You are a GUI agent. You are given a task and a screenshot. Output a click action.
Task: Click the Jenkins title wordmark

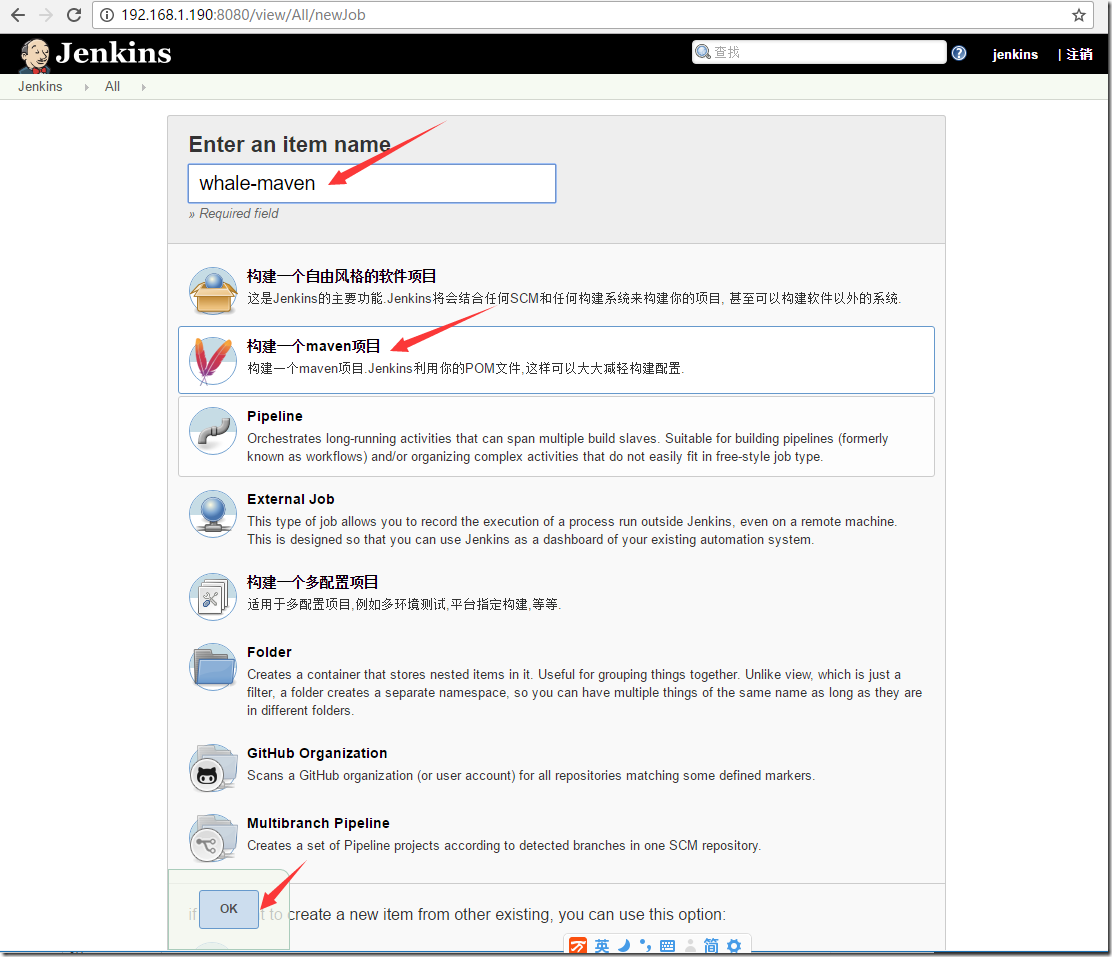(113, 53)
